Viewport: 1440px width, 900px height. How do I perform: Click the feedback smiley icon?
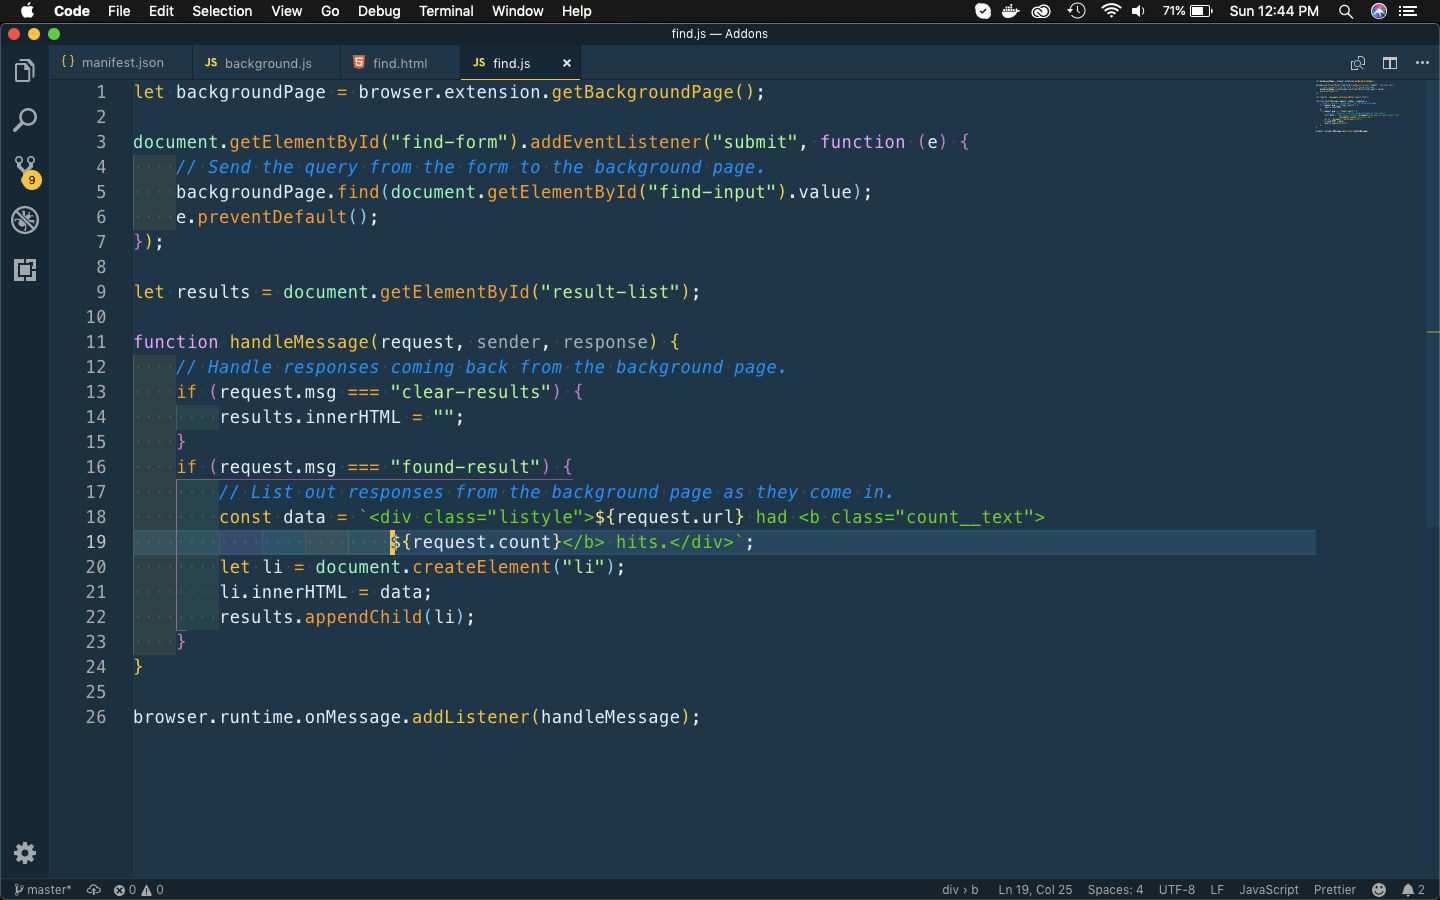click(x=1379, y=889)
